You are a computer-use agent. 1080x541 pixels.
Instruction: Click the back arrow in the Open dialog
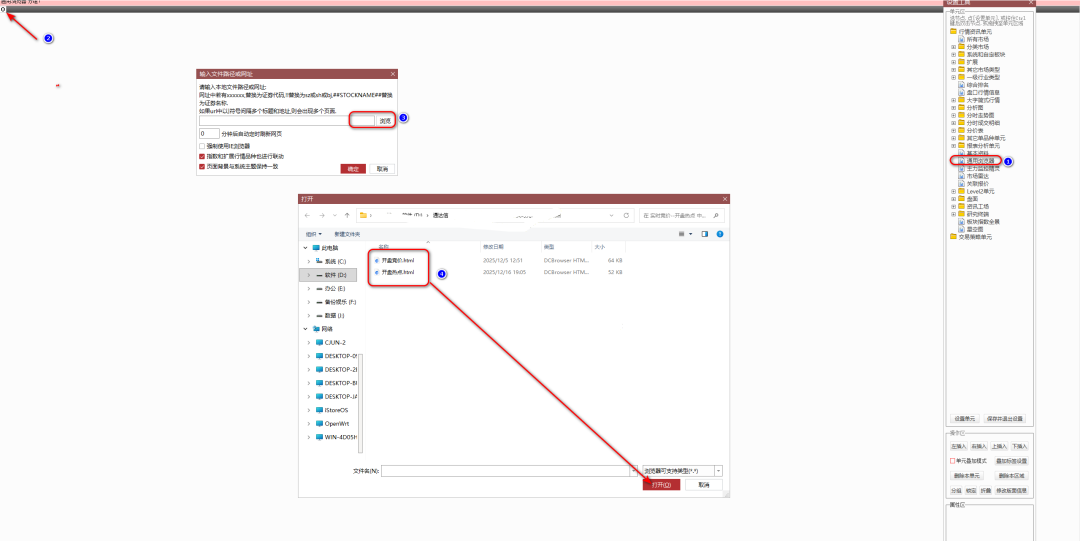tap(308, 215)
